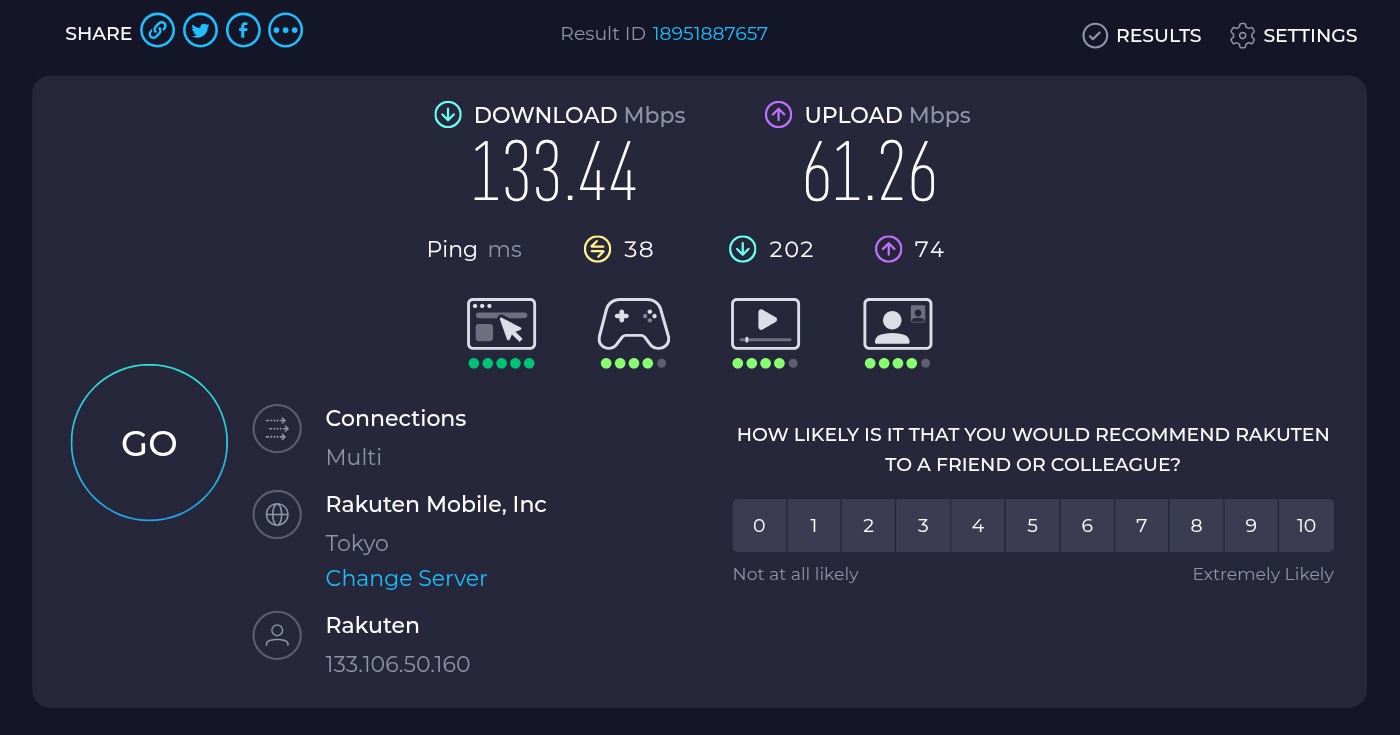Click the web browsing experience icon
Screen dimensions: 1400x735
501,324
